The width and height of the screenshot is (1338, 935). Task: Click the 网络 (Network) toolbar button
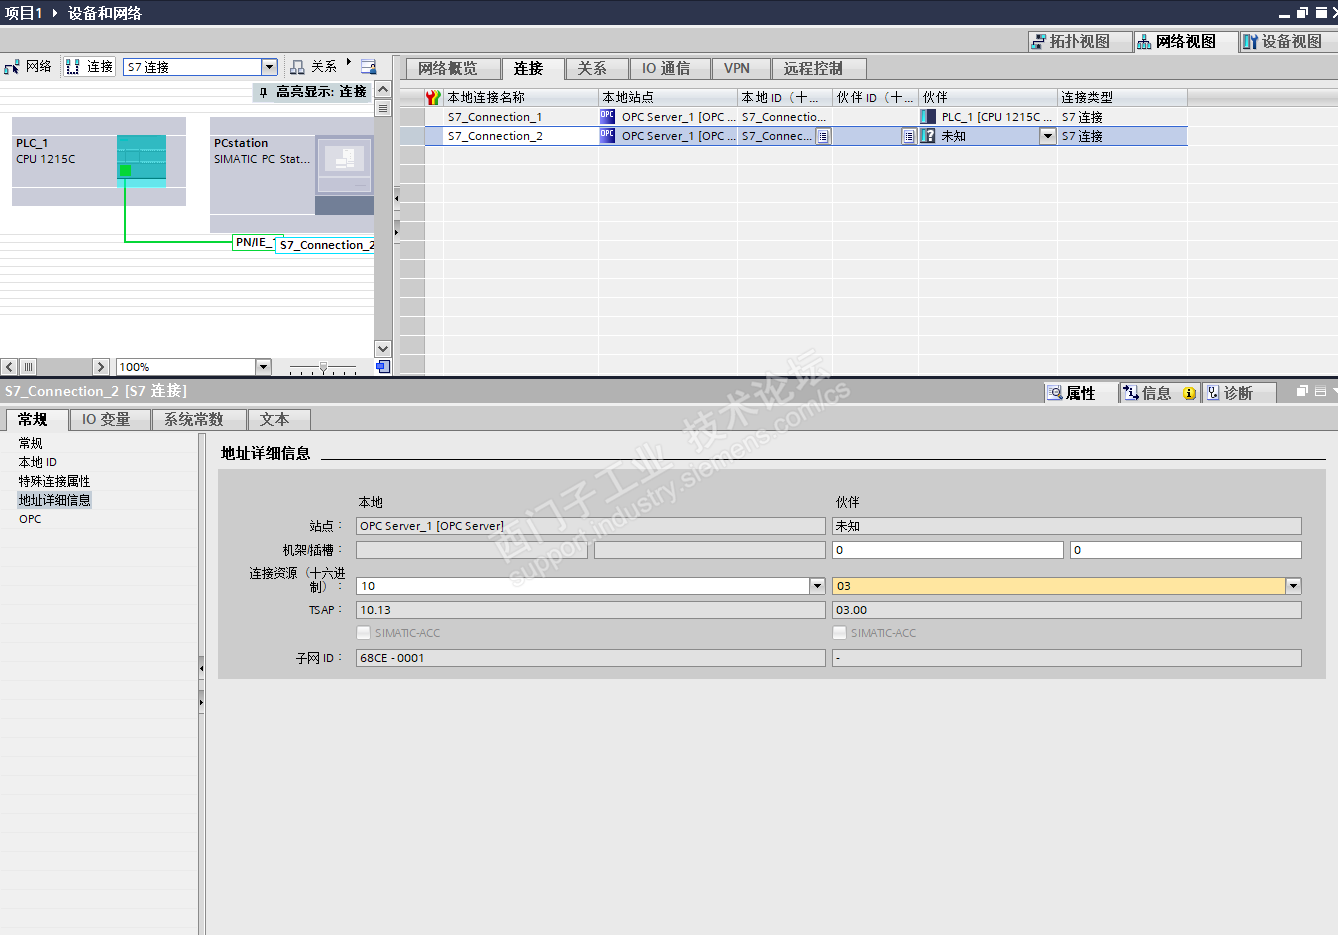tap(28, 67)
